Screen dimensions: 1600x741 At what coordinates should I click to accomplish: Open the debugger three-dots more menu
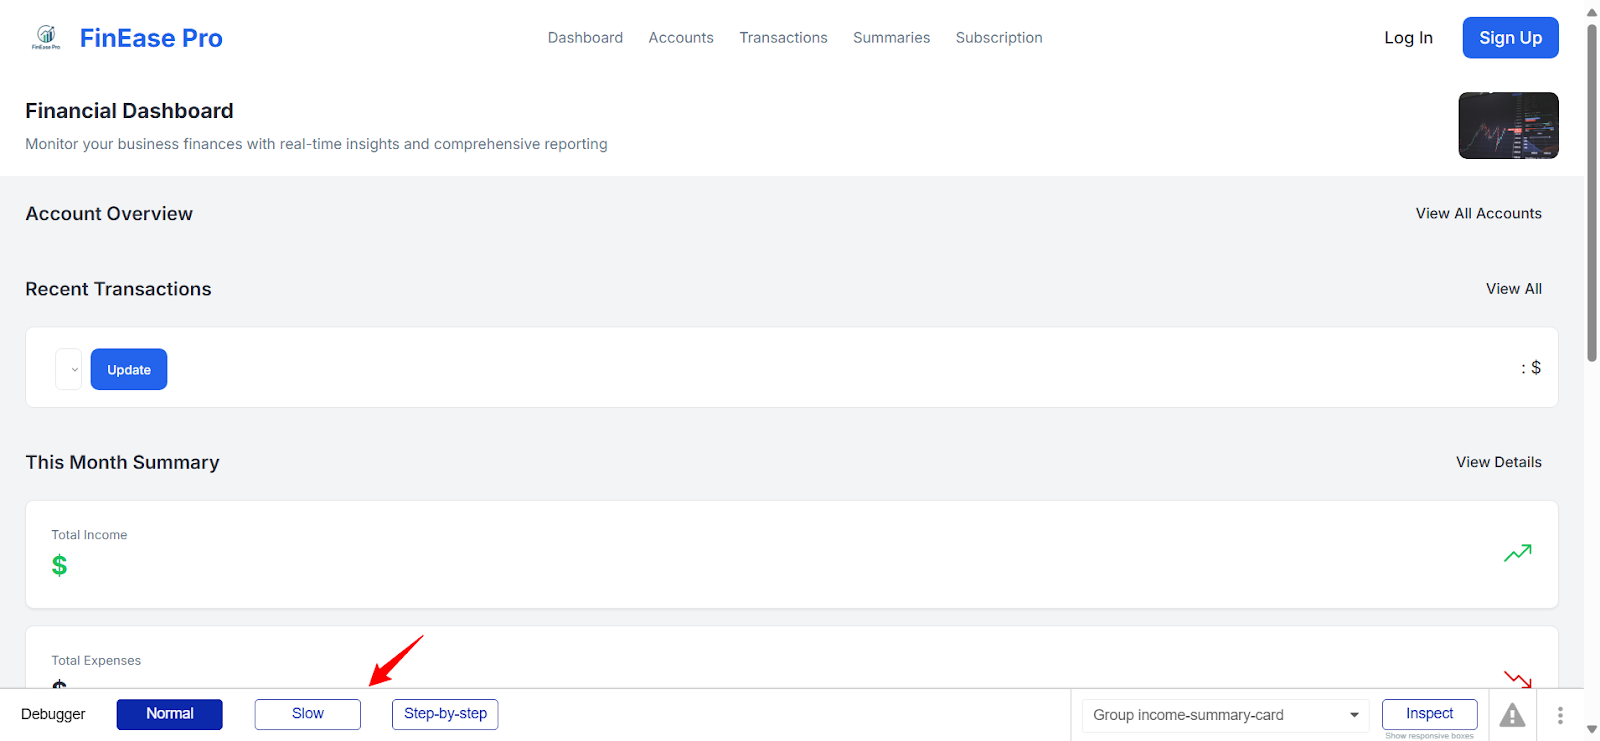[x=1560, y=715]
